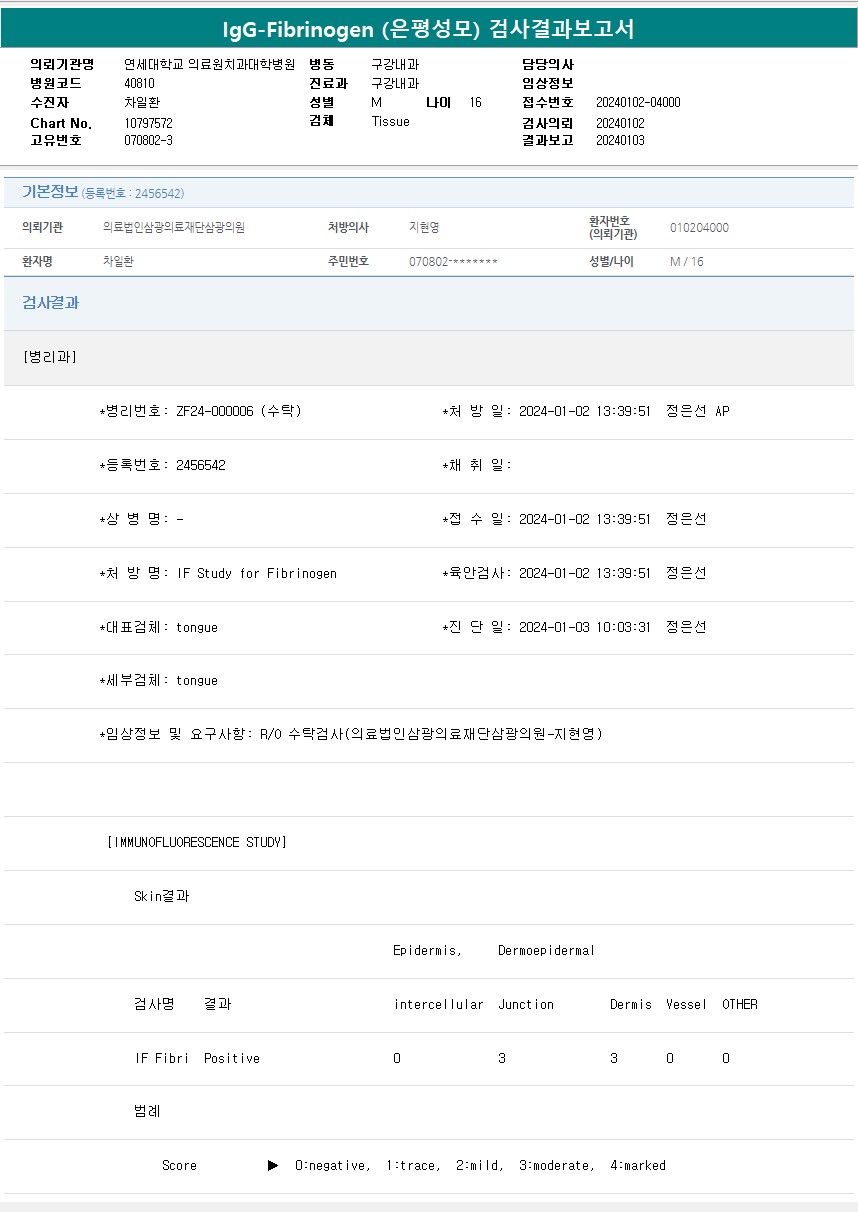858x1212 pixels.
Task: Click the top age value 16
Action: [x=475, y=102]
